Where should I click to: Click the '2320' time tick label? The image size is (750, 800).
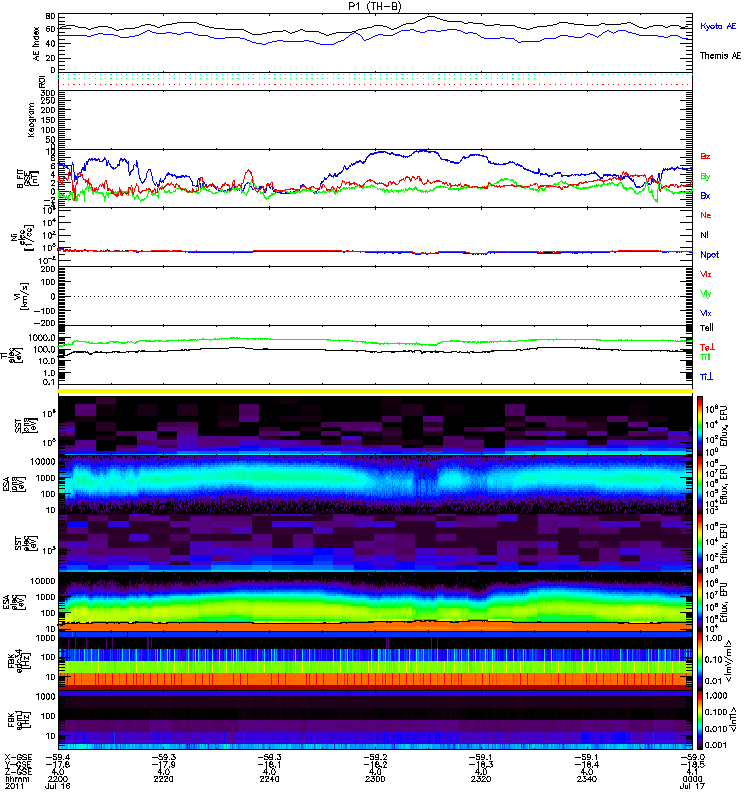(481, 779)
